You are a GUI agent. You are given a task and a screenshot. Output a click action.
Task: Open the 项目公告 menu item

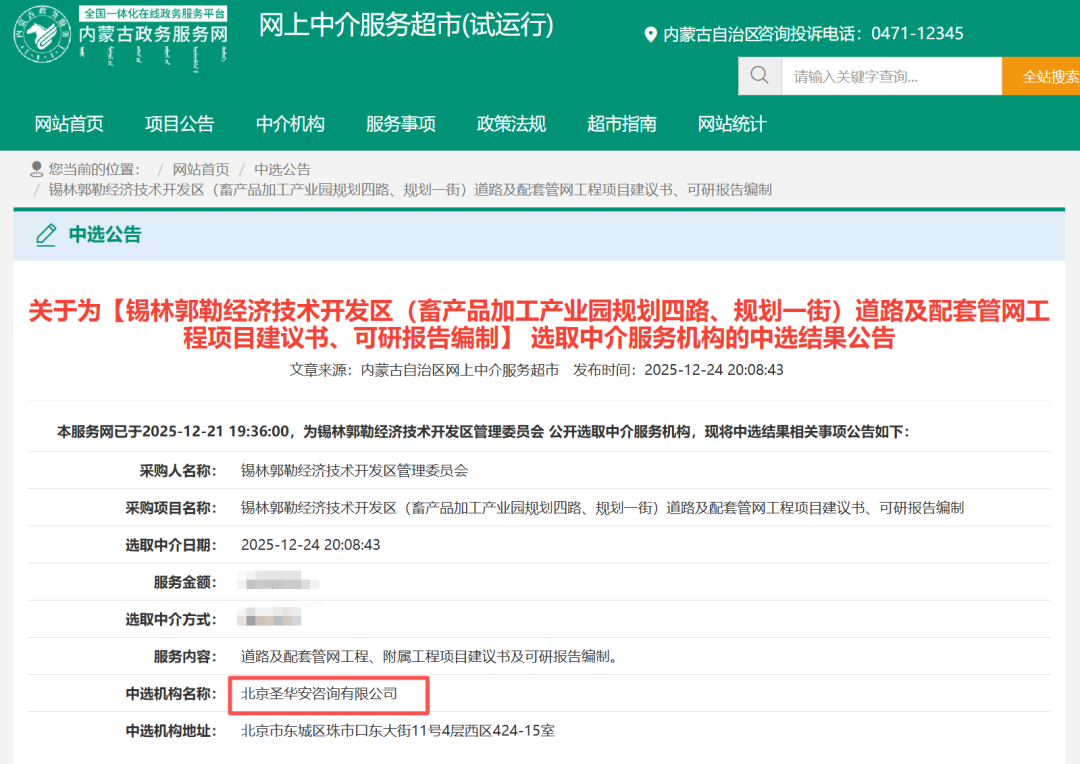[179, 124]
